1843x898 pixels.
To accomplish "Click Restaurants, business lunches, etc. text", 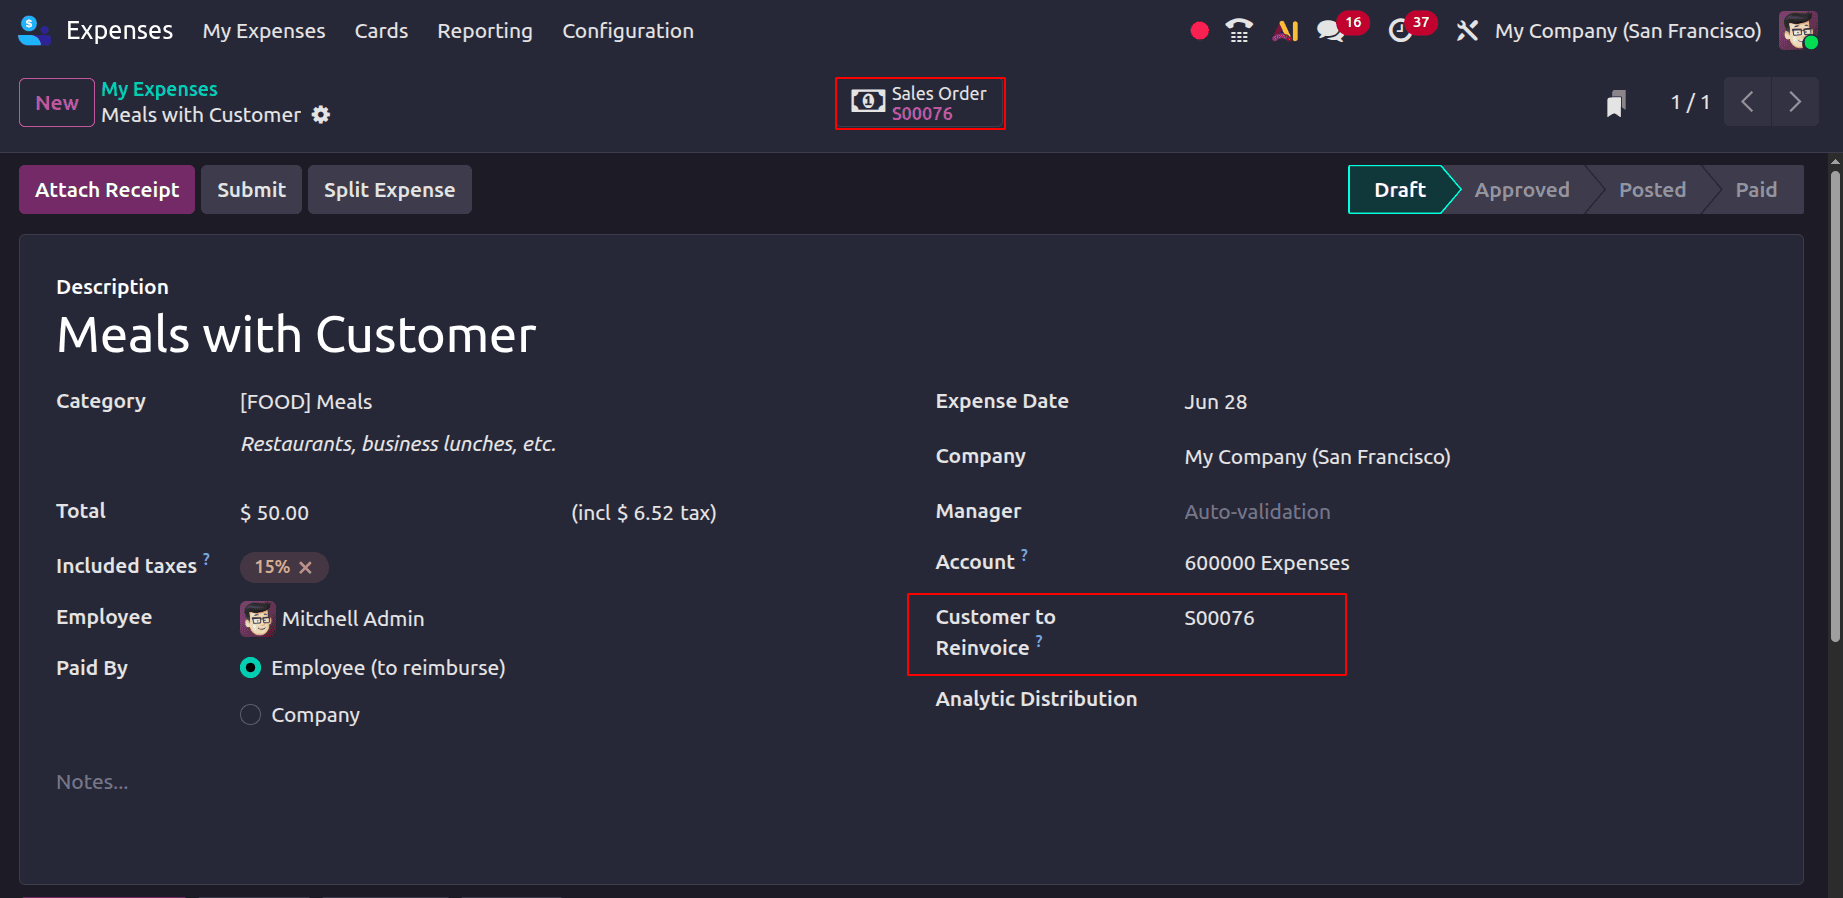I will [398, 444].
